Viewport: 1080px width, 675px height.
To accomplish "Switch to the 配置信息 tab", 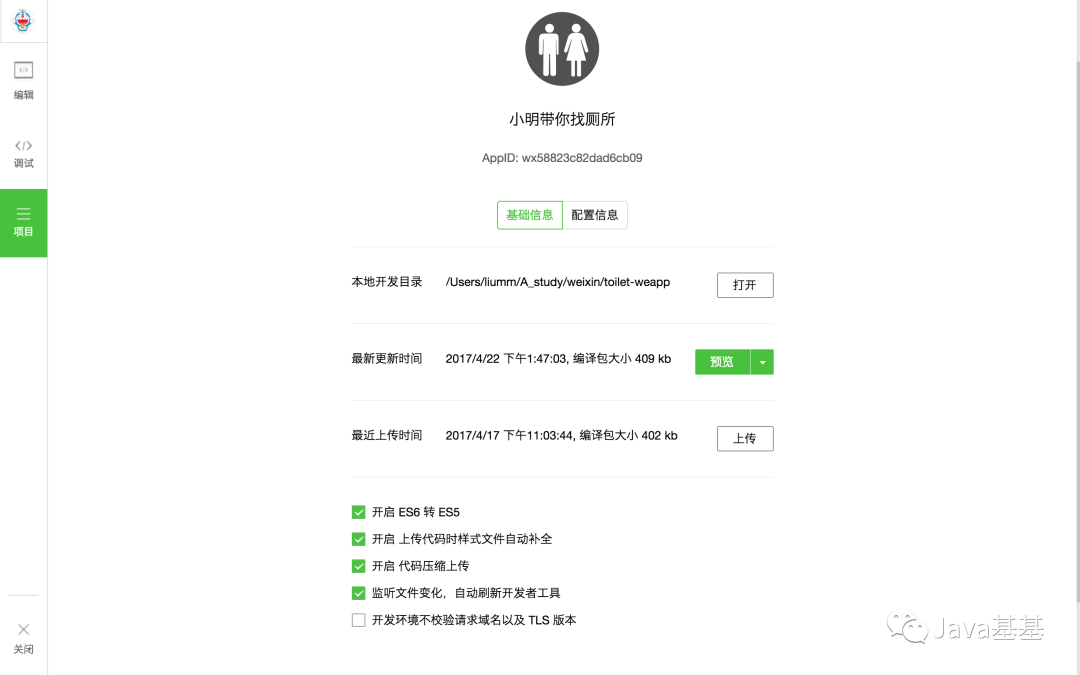I will click(594, 215).
